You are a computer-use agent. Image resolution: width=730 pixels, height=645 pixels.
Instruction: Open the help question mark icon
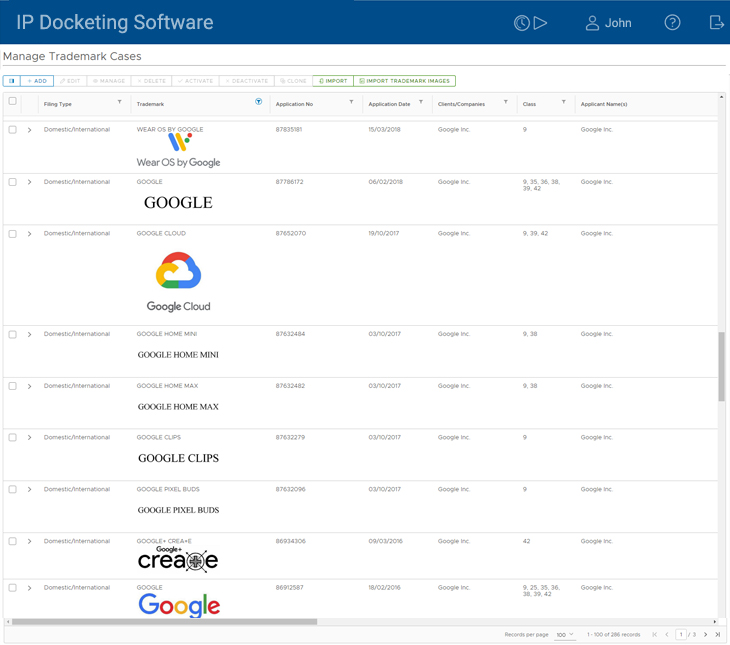click(672, 23)
